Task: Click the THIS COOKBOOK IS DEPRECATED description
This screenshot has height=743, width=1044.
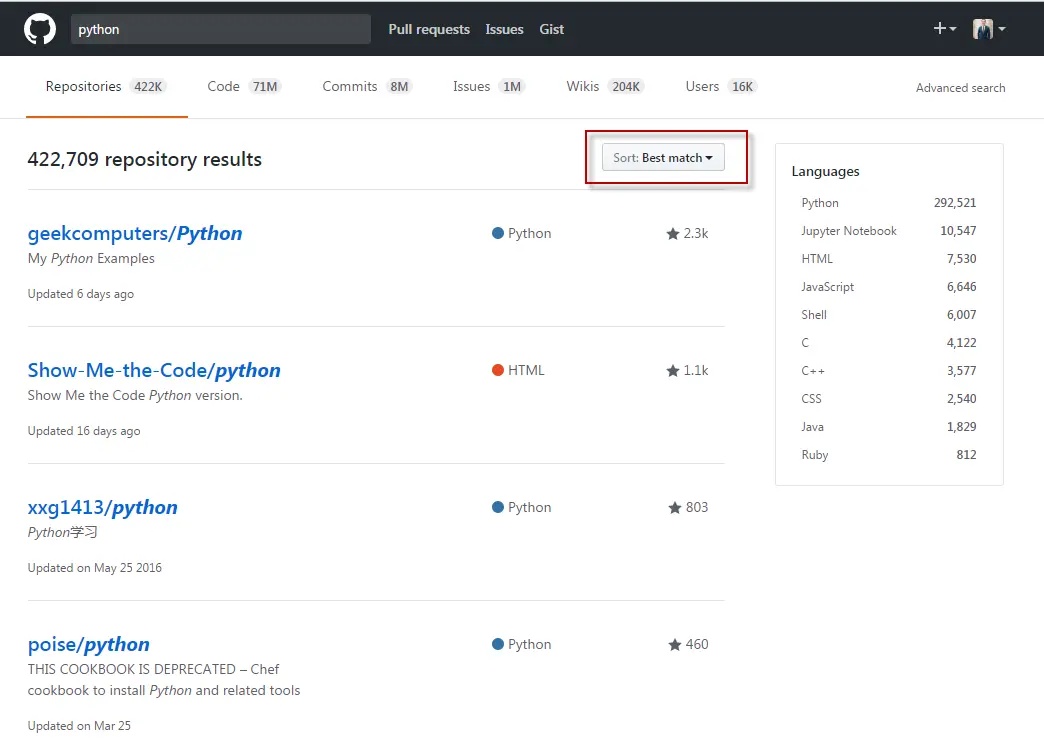Action: coord(164,680)
